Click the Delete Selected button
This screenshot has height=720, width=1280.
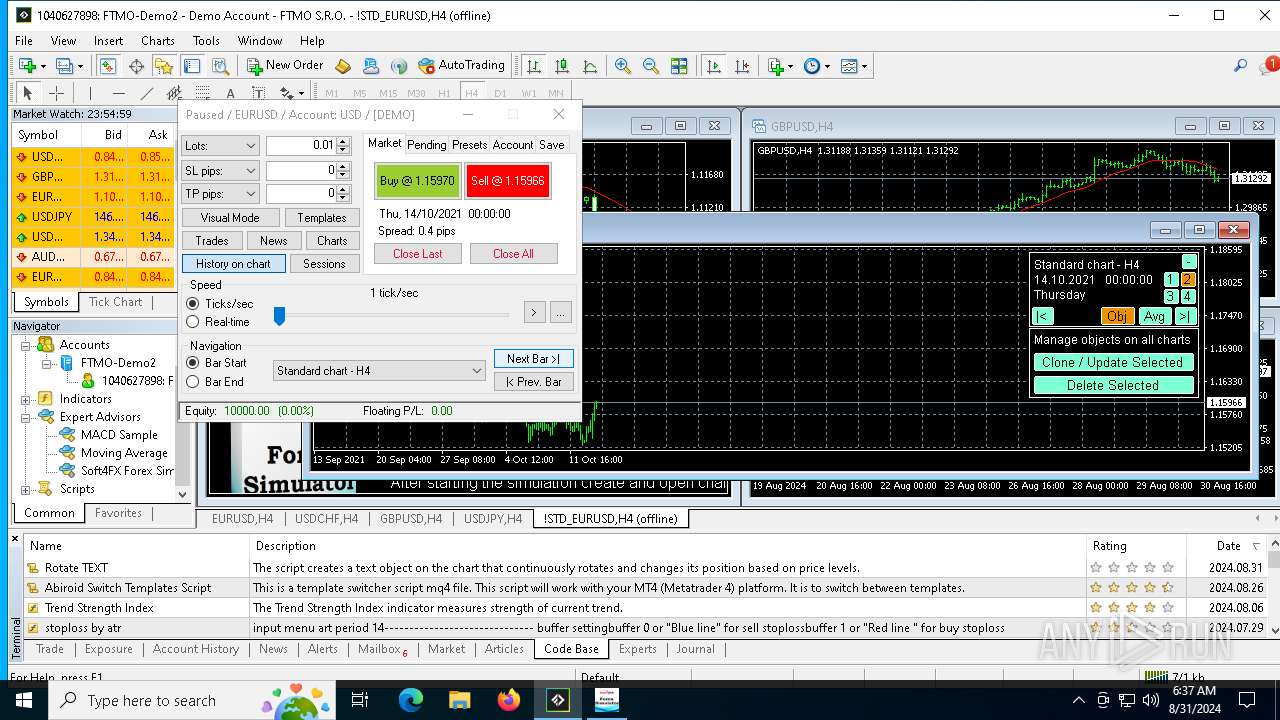(1112, 386)
